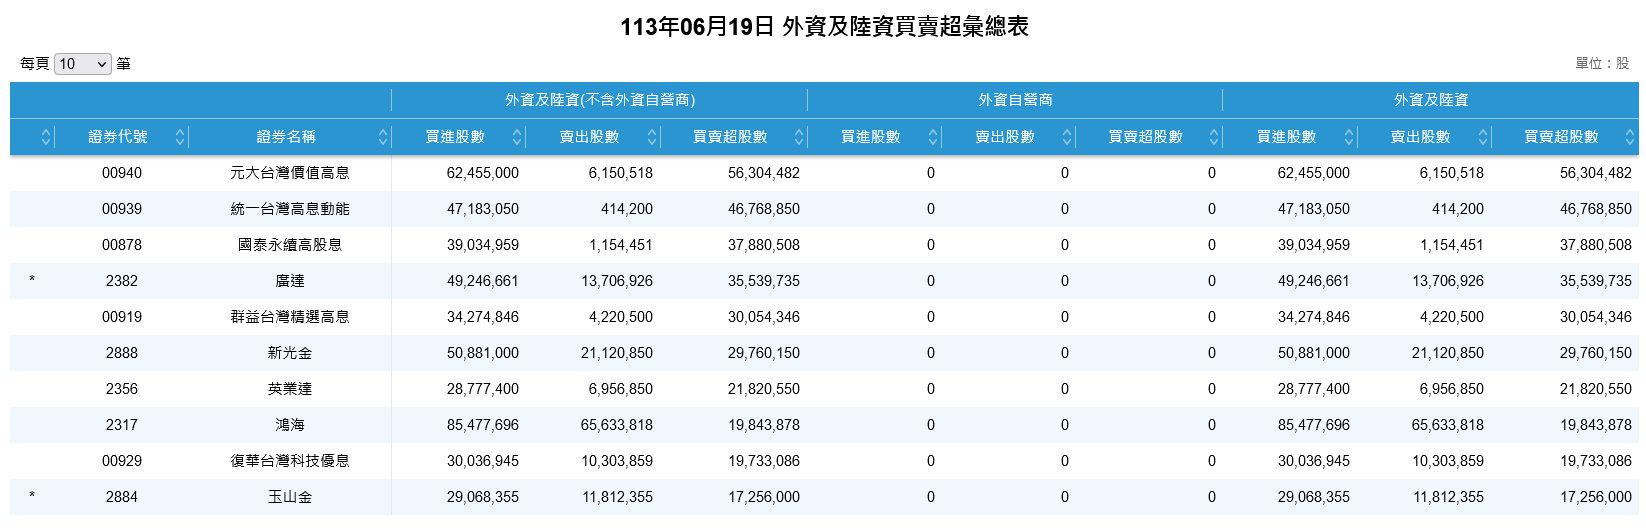Click 21,120,850 in the 不含外資自營商 賣出股數 column
This screenshot has height=528, width=1646.
[617, 353]
